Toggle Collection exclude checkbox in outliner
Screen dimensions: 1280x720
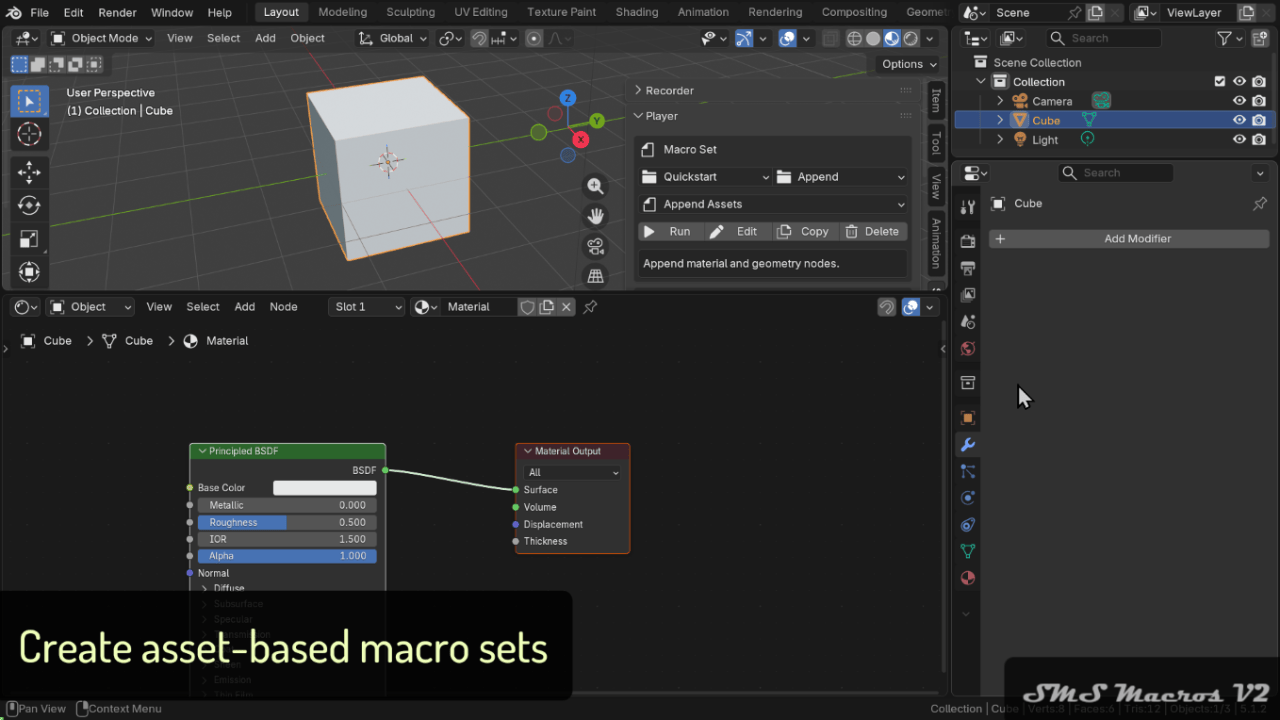tap(1219, 82)
